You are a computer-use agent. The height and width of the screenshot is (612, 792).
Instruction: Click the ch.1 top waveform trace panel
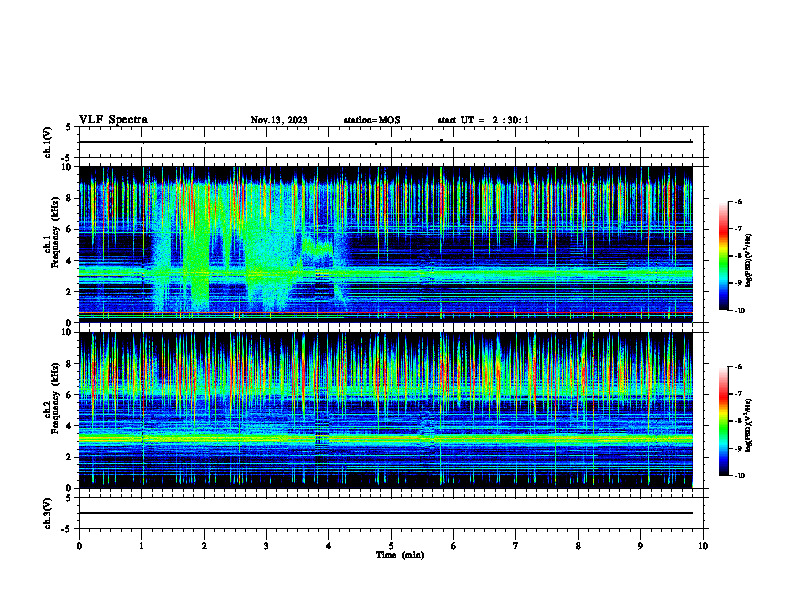tap(391, 142)
